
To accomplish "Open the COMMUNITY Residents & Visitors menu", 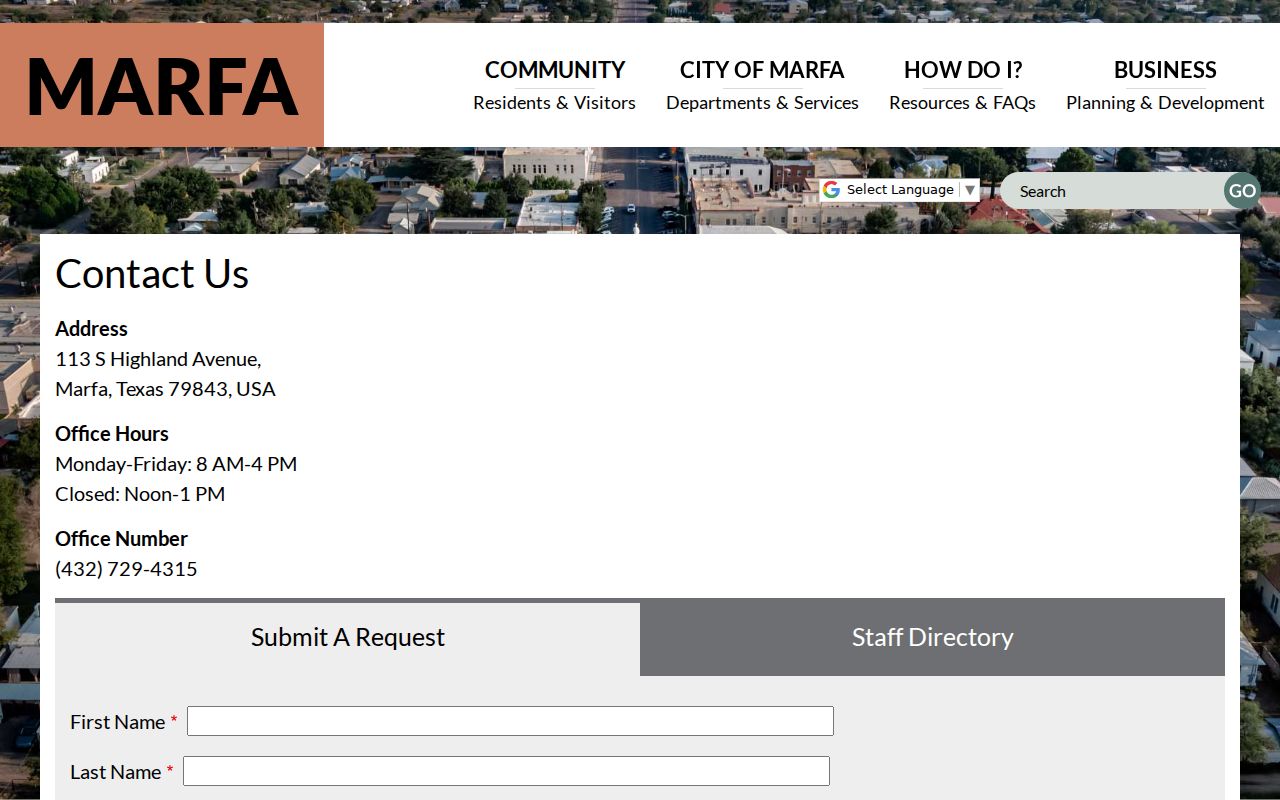I will pyautogui.click(x=554, y=85).
